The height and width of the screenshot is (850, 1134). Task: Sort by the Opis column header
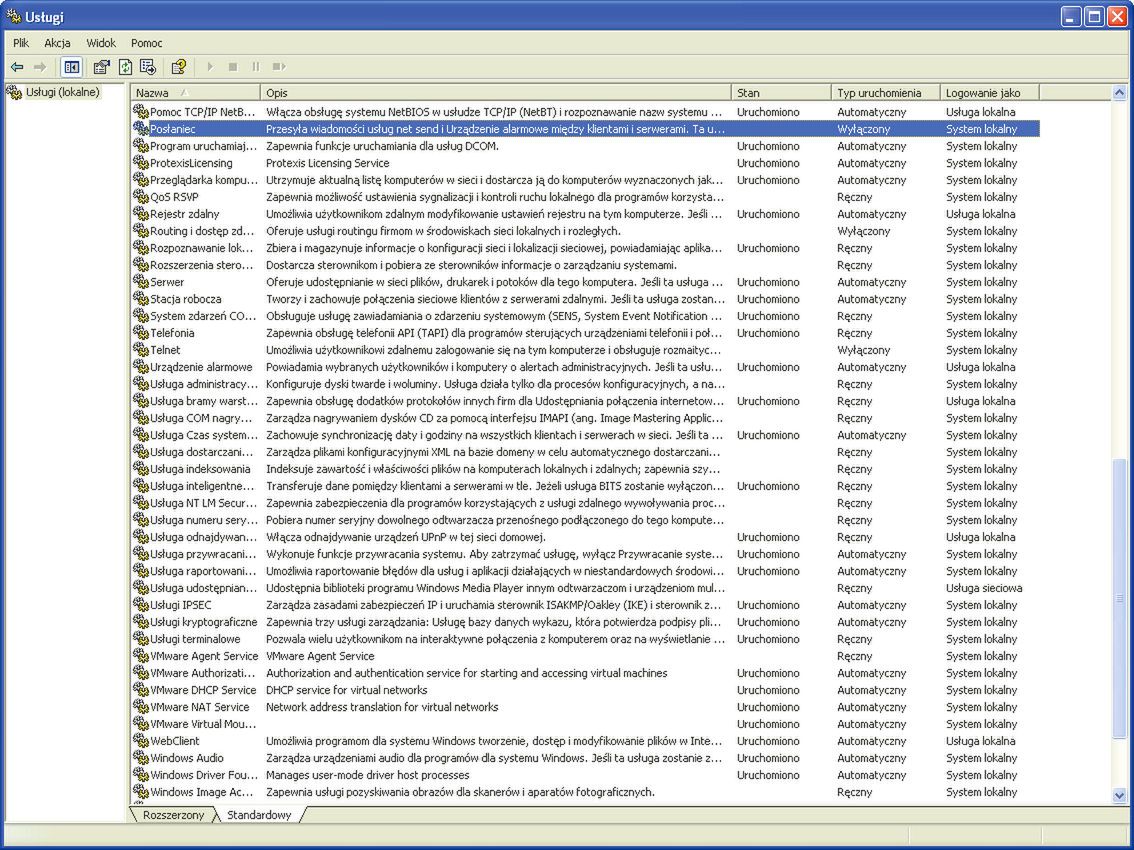(x=495, y=93)
